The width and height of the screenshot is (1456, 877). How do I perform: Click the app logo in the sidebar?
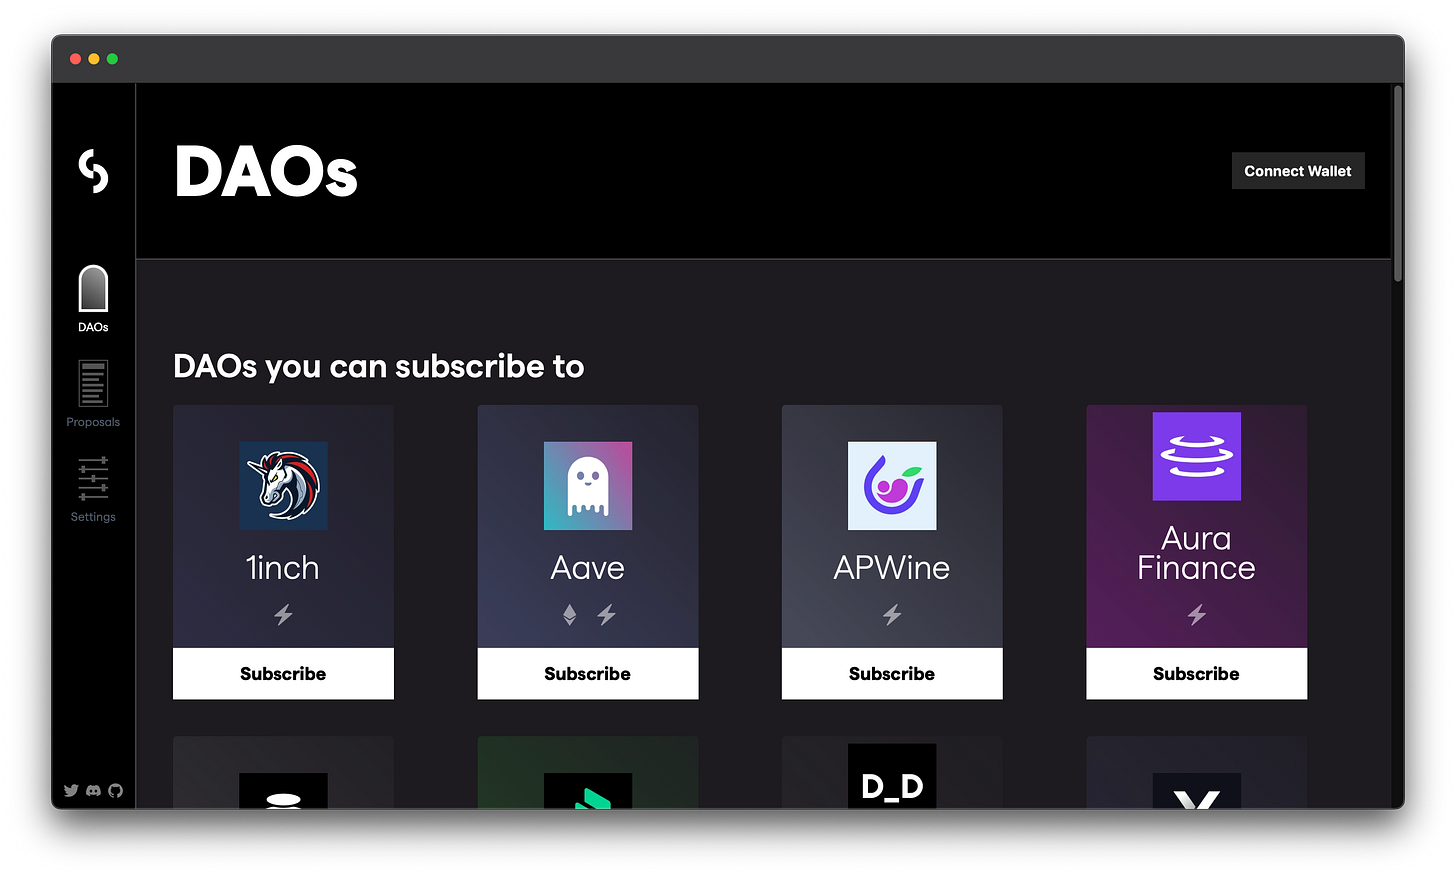[93, 171]
